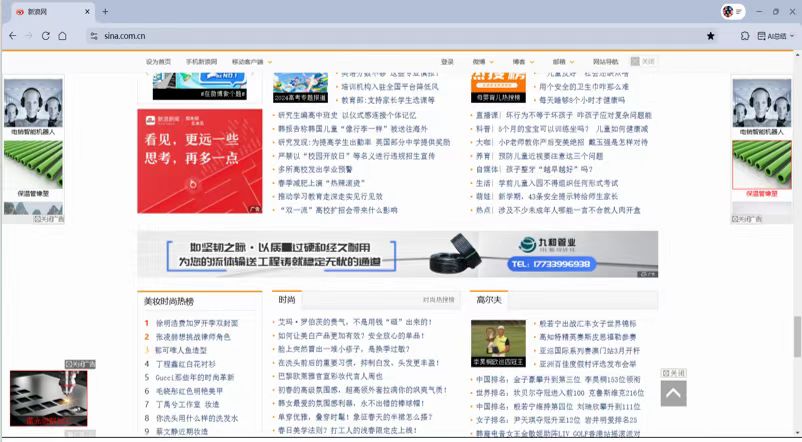Image resolution: width=802 pixels, height=442 pixels.
Task: Open the AI总结 summary tool
Action: tap(772, 36)
